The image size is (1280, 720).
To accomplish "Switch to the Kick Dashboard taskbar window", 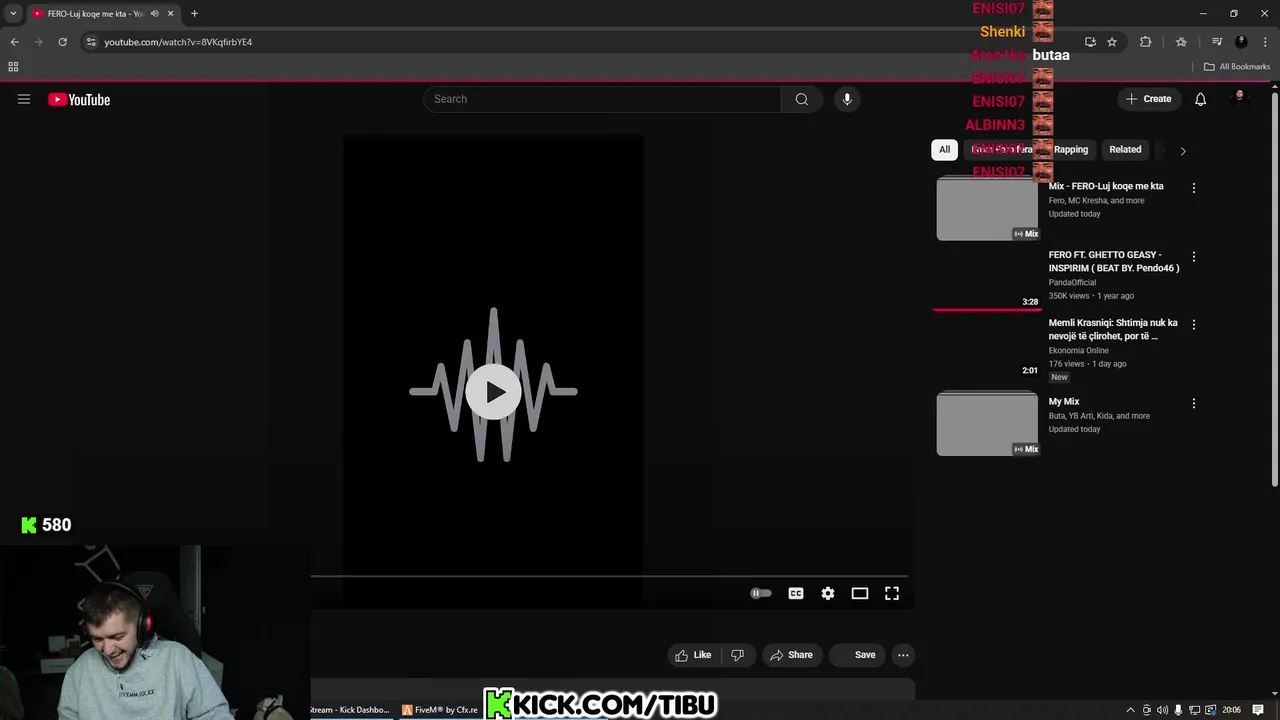I will 349,710.
